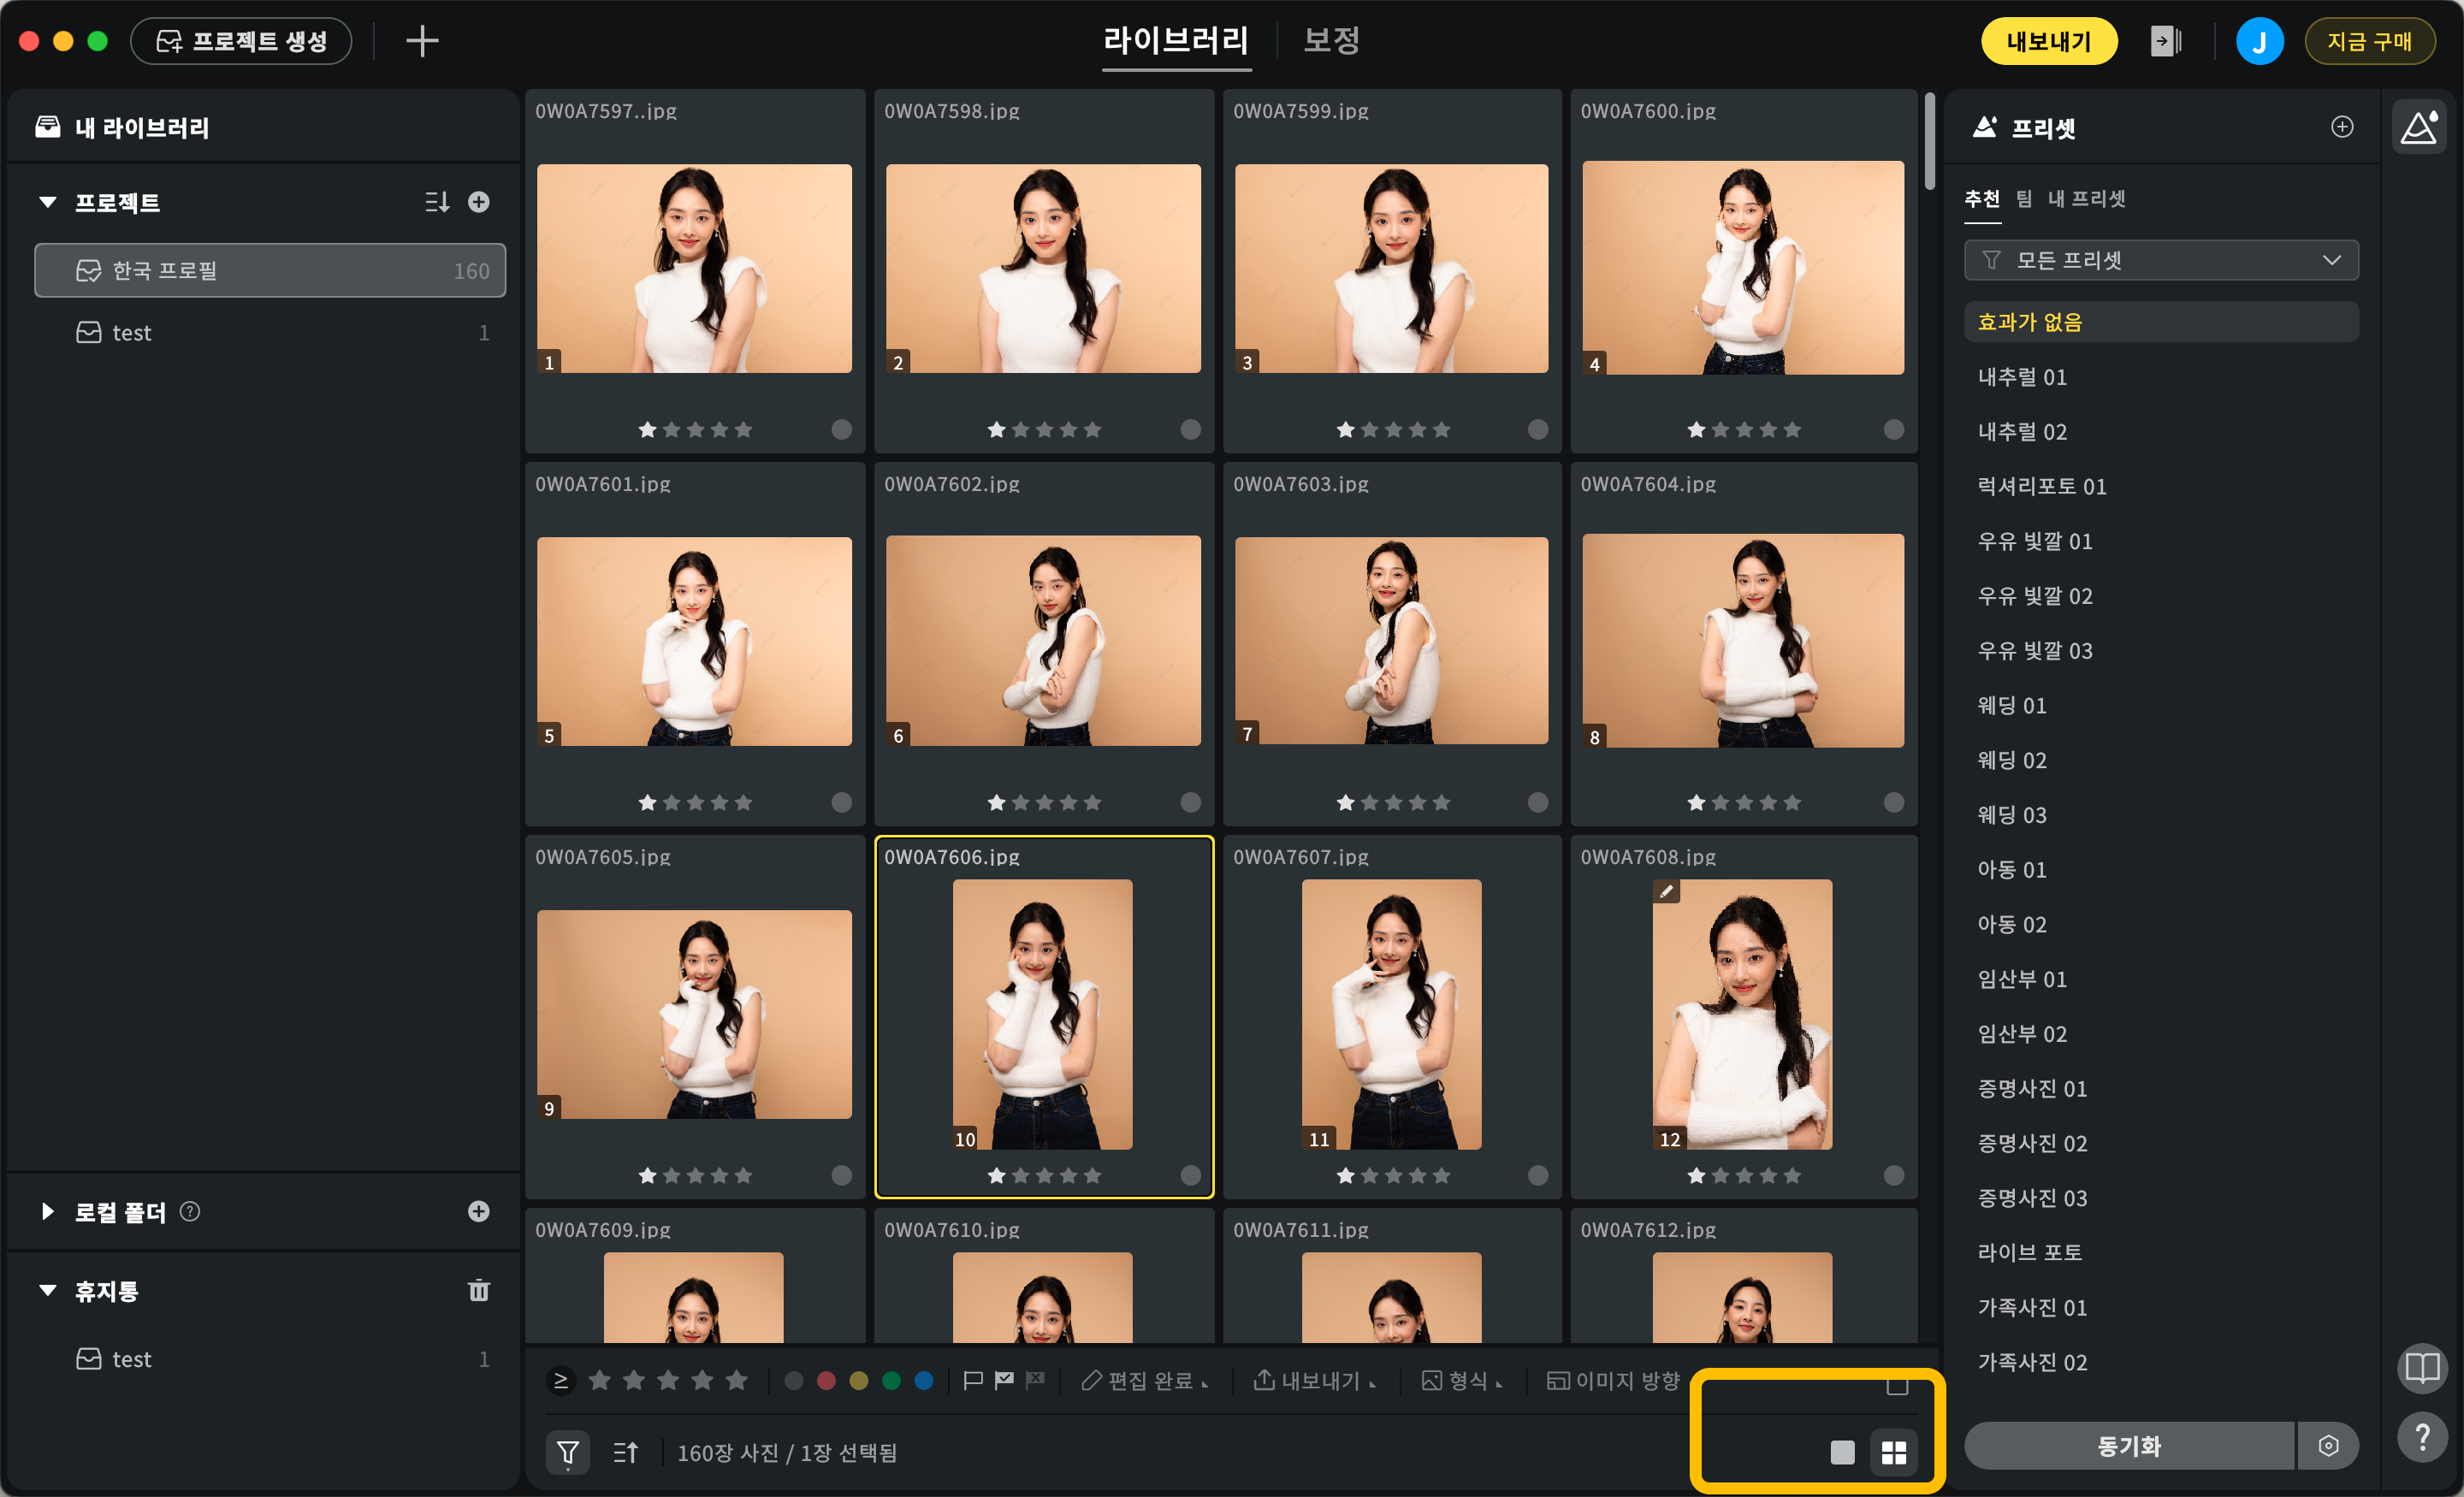Open the guide book icon in the right sidebar
The image size is (2464, 1497).
pos(2422,1367)
